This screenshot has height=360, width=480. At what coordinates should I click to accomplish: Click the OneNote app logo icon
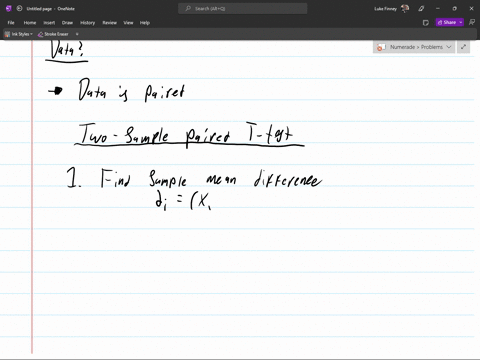(x=9, y=9)
